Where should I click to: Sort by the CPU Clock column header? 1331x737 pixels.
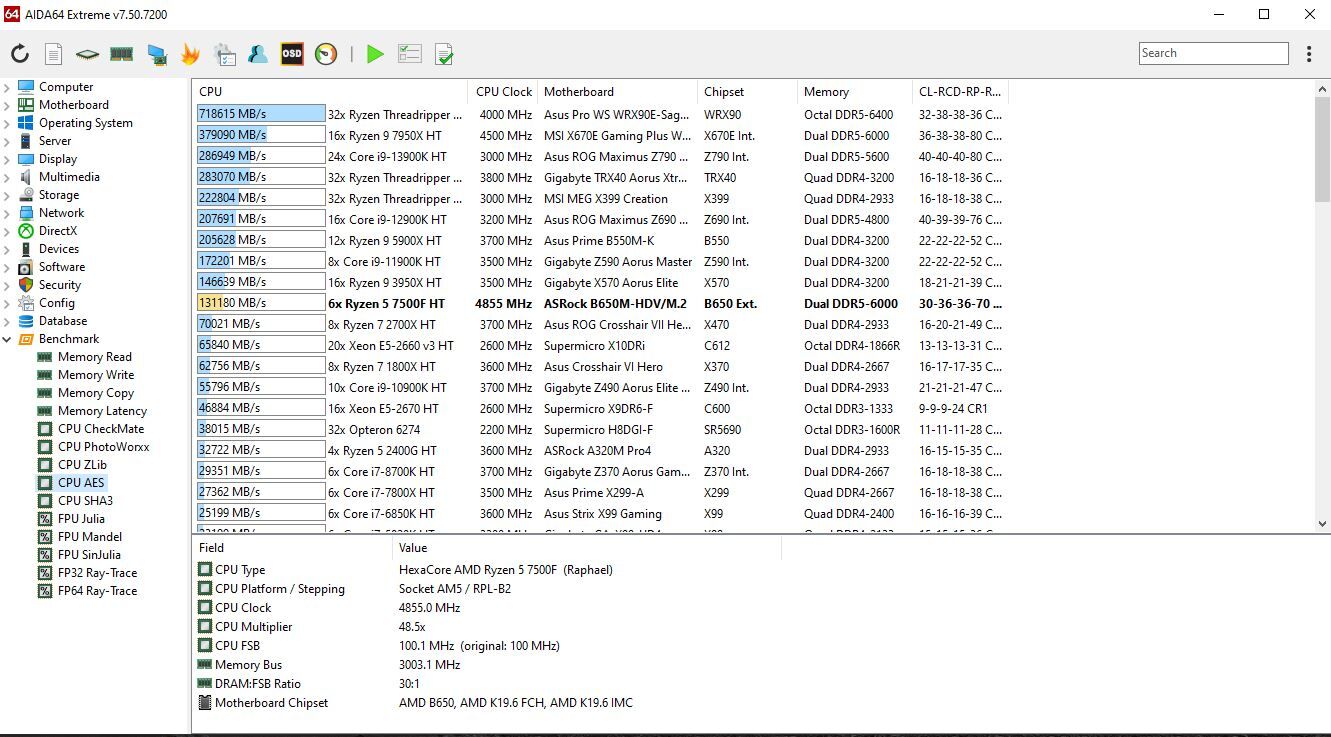pyautogui.click(x=503, y=92)
